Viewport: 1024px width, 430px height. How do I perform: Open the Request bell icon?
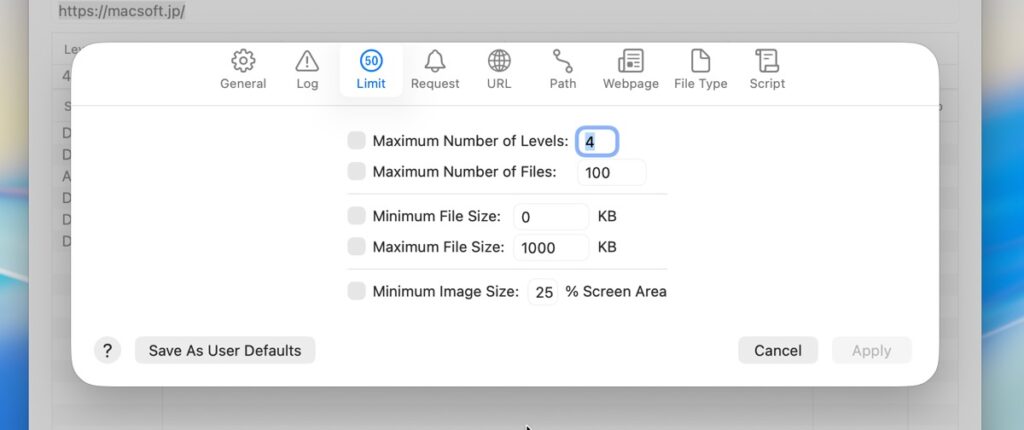tap(435, 62)
